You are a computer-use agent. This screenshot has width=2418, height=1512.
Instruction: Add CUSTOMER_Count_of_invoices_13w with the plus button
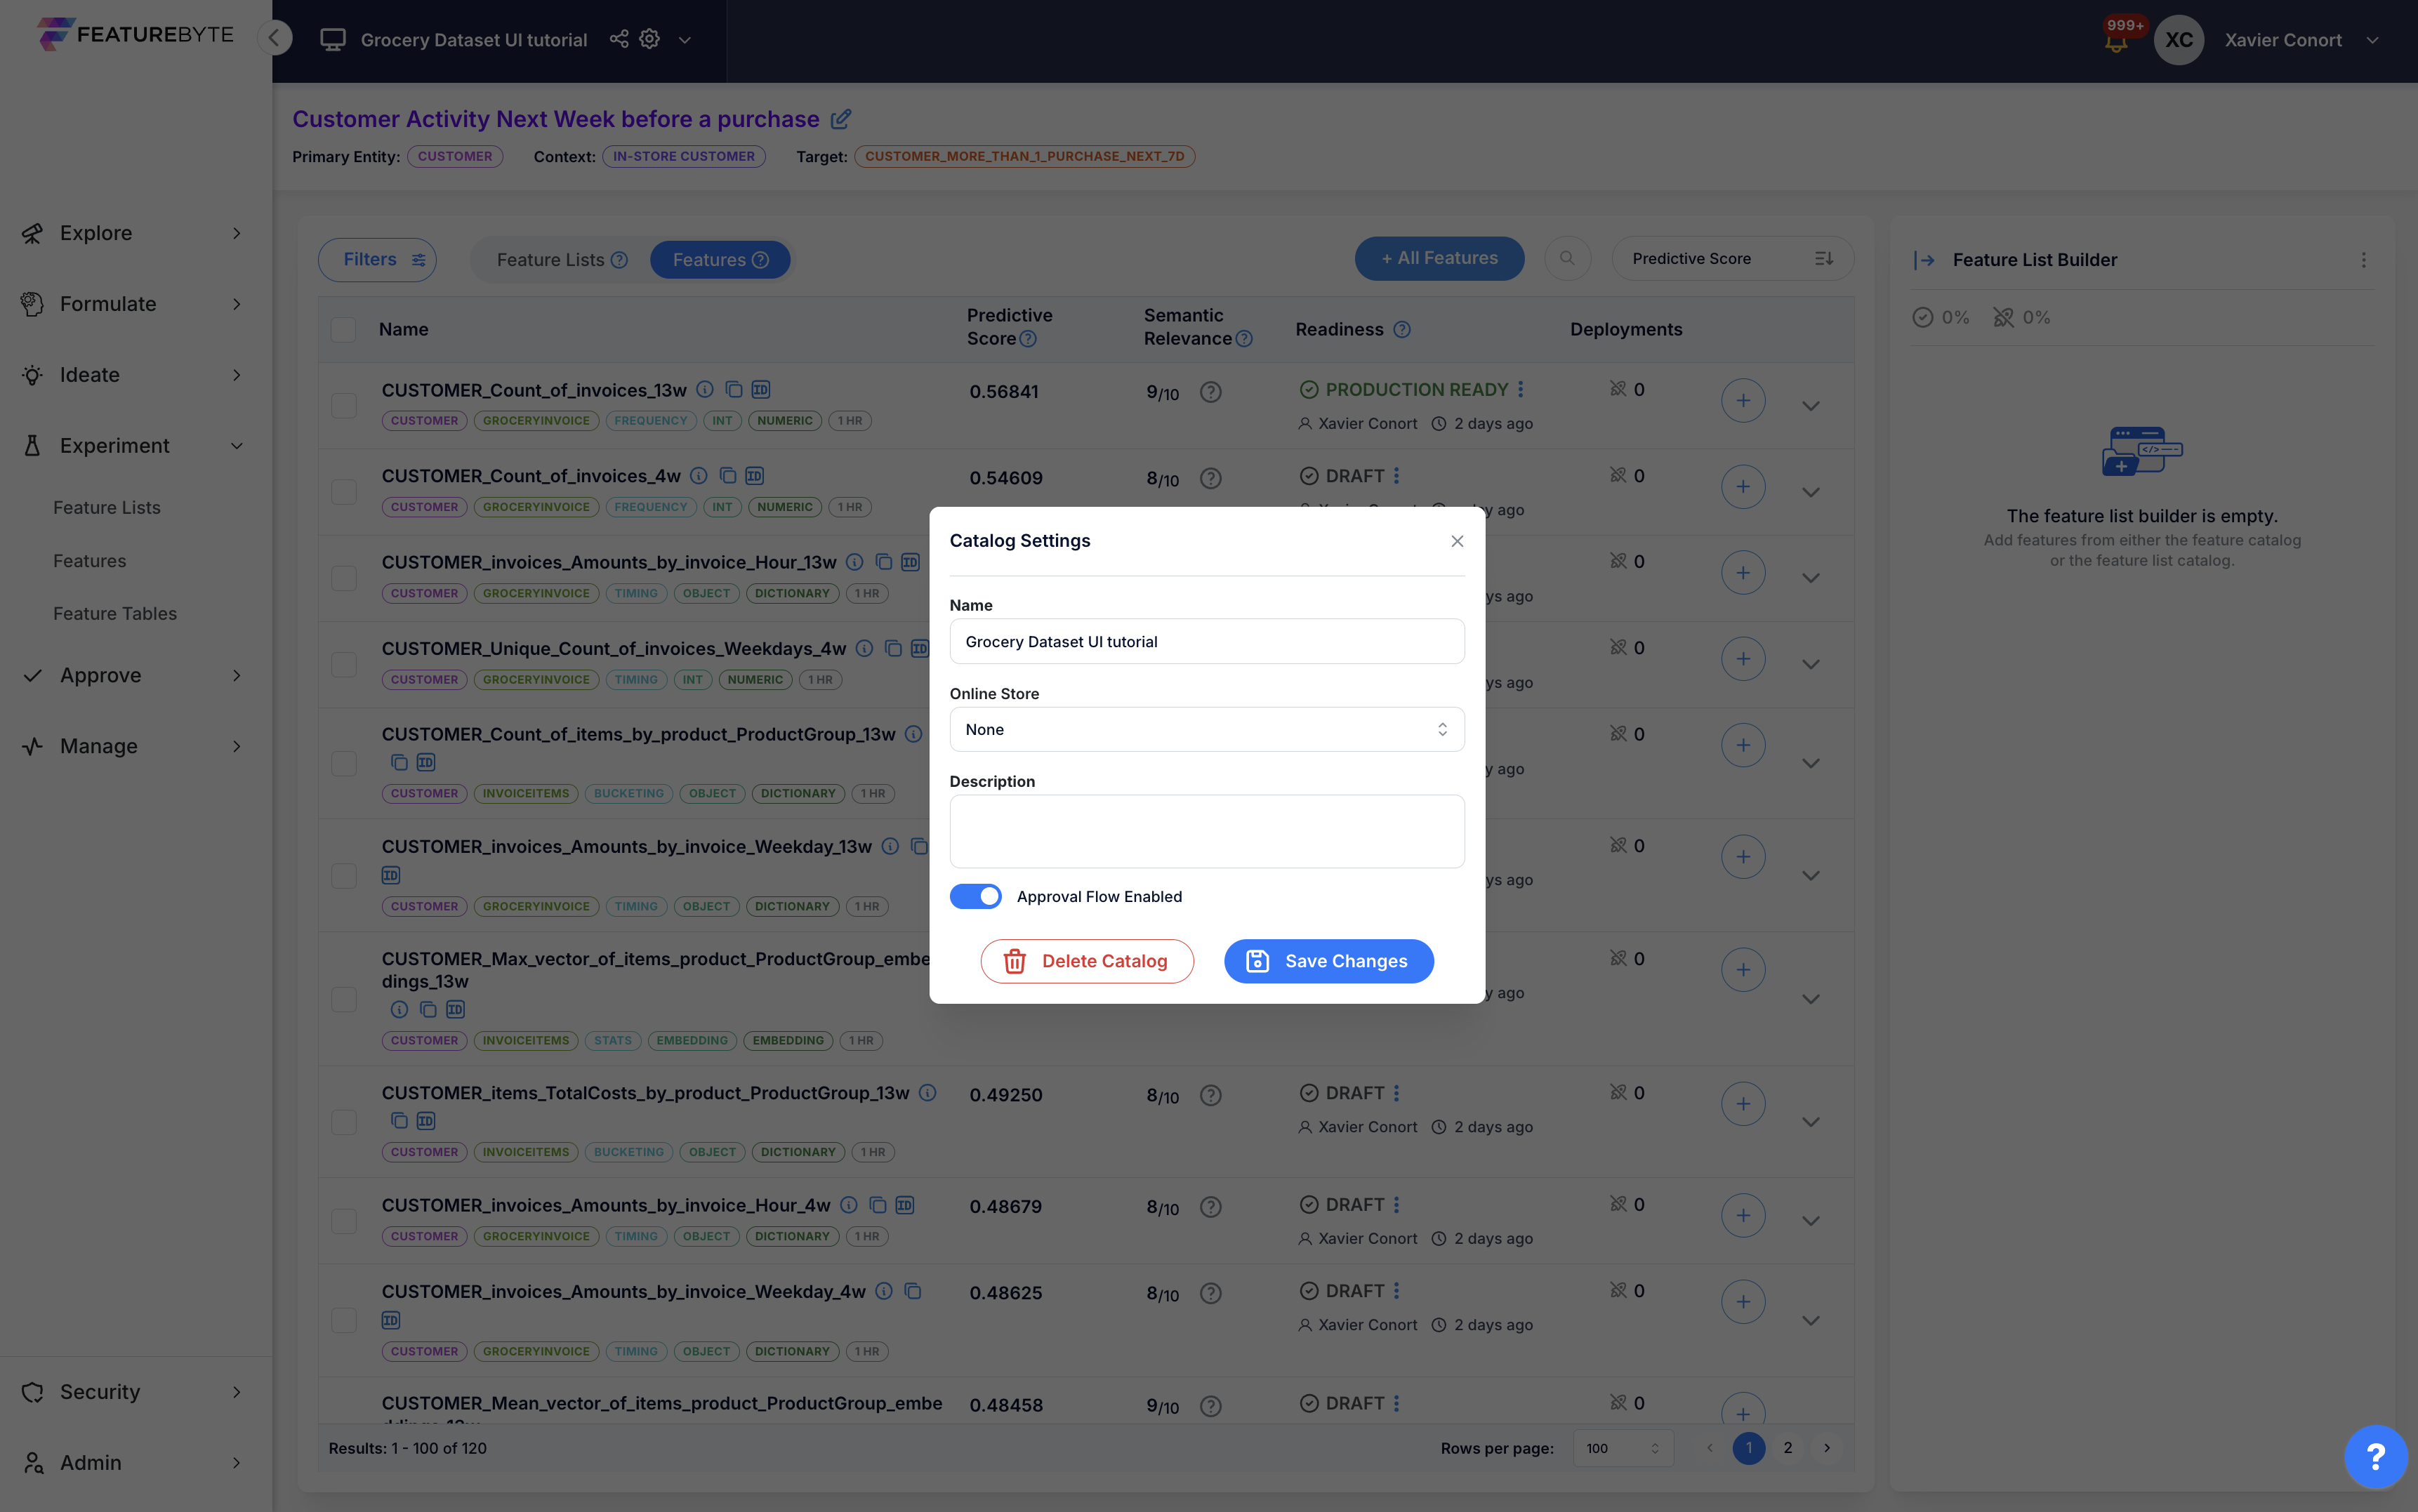(1742, 401)
